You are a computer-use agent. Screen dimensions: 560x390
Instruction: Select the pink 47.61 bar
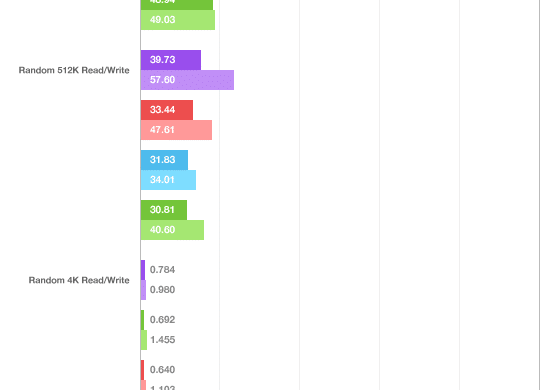(176, 130)
